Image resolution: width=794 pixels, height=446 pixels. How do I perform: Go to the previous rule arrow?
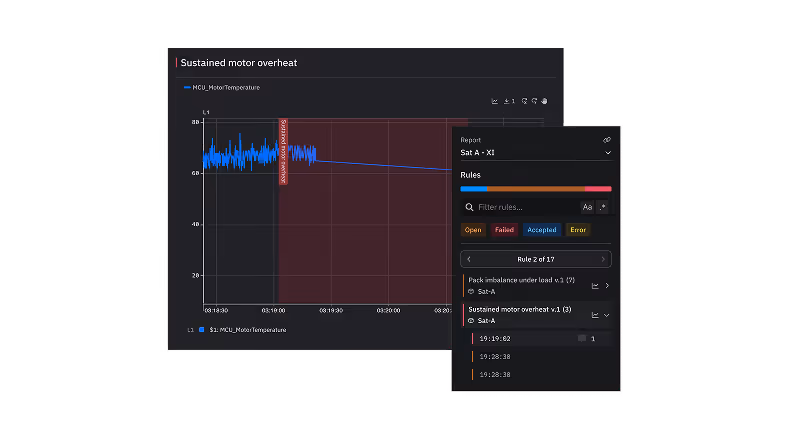click(x=469, y=259)
